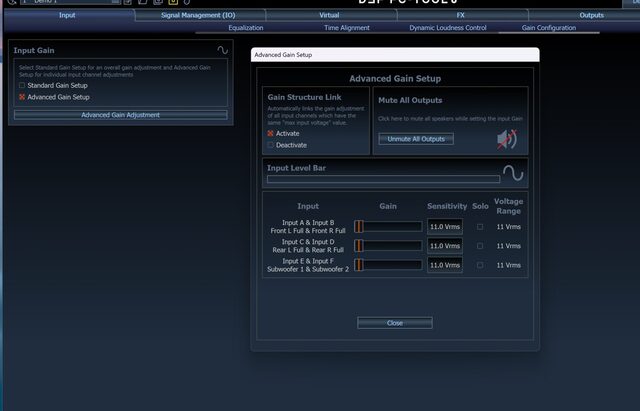Screen dimensions: 640x411
Task: Click the Input Level Bar meter
Action: 383,179
